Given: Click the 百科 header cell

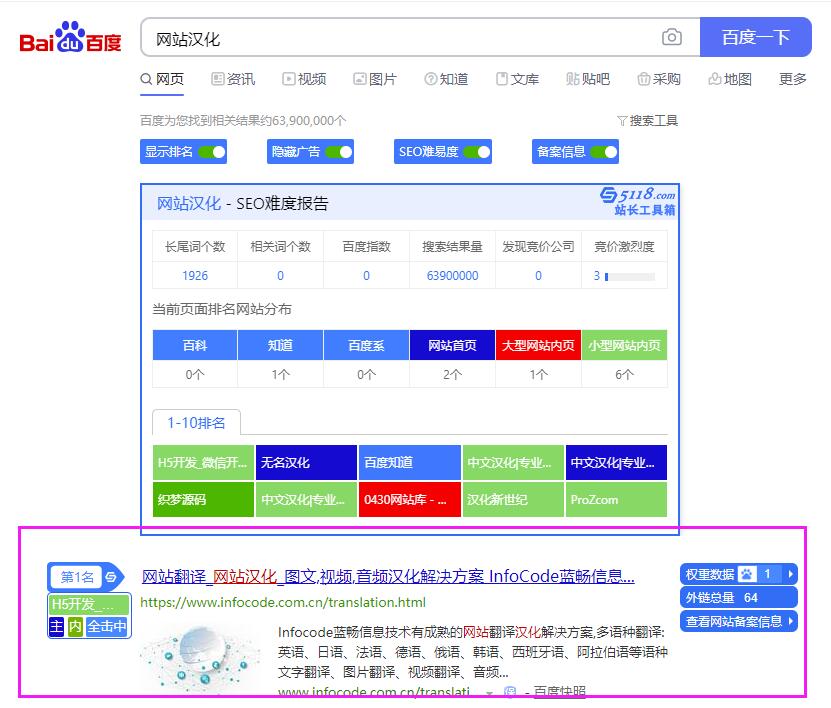Looking at the screenshot, I should tap(195, 346).
